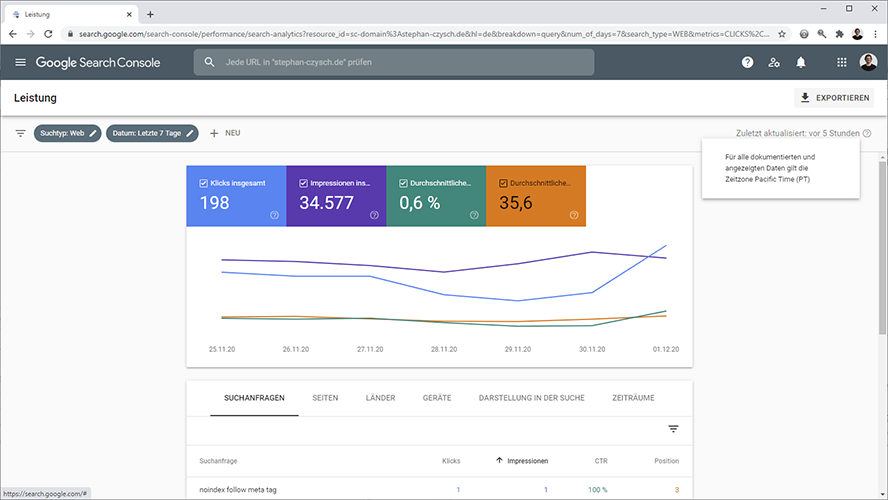Reload the page
Screen dimensions: 888x500
49,34
